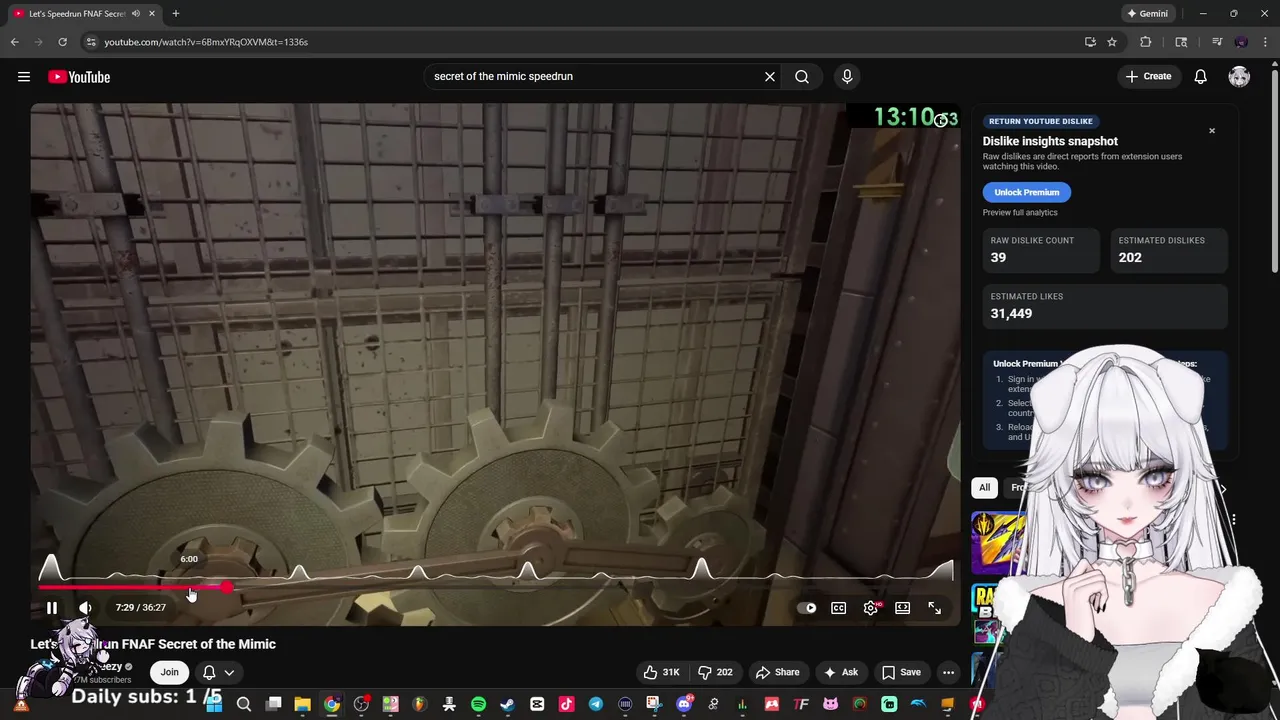Pause the video
This screenshot has height=720, width=1280.
pos(52,607)
